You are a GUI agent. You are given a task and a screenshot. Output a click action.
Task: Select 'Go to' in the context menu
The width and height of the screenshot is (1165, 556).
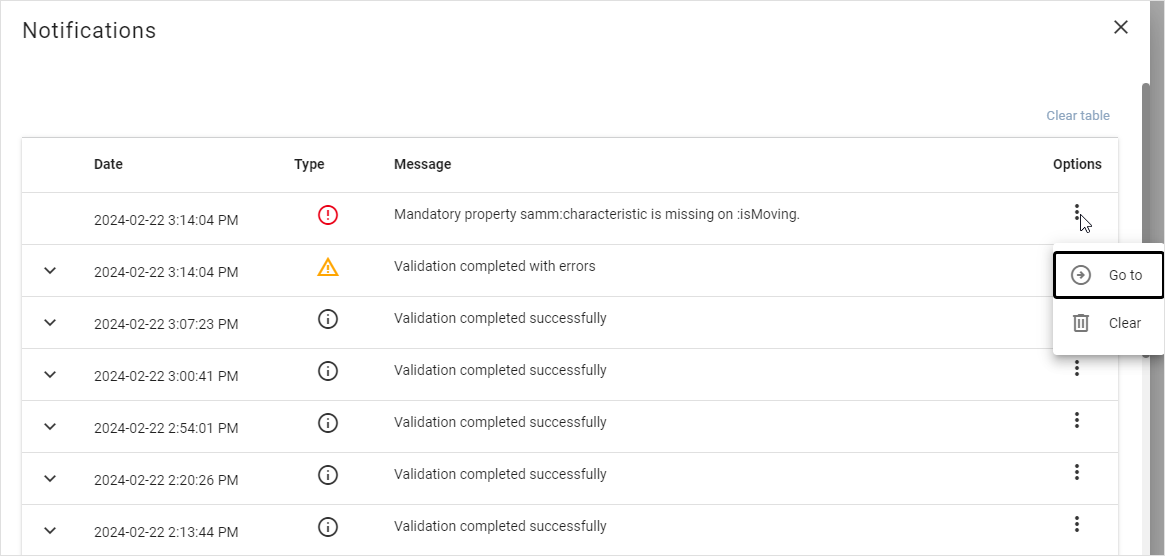1108,275
